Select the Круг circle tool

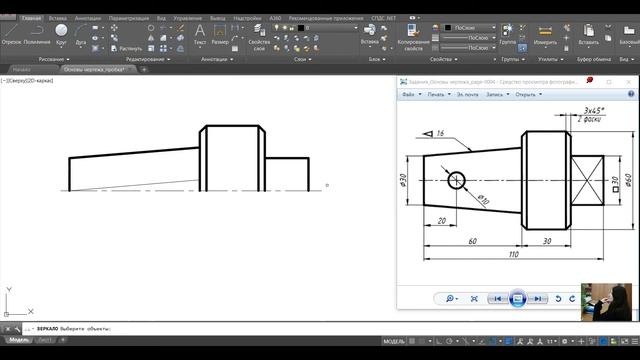(x=61, y=33)
